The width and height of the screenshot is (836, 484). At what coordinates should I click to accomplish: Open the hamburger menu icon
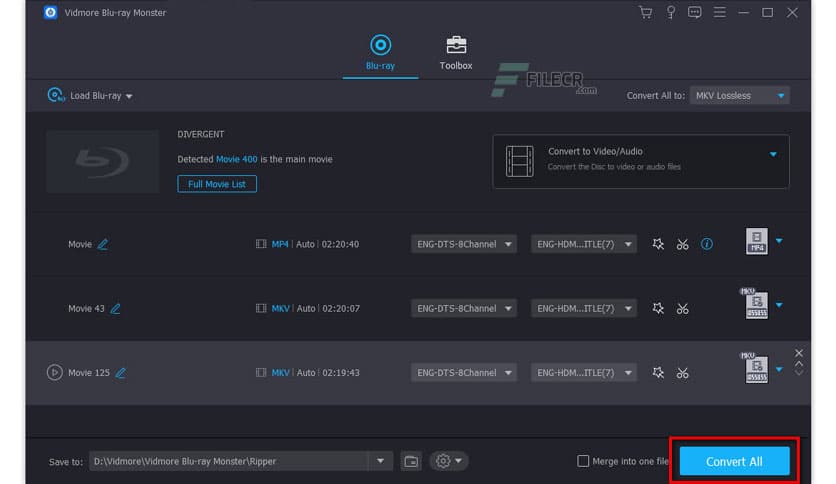(719, 12)
